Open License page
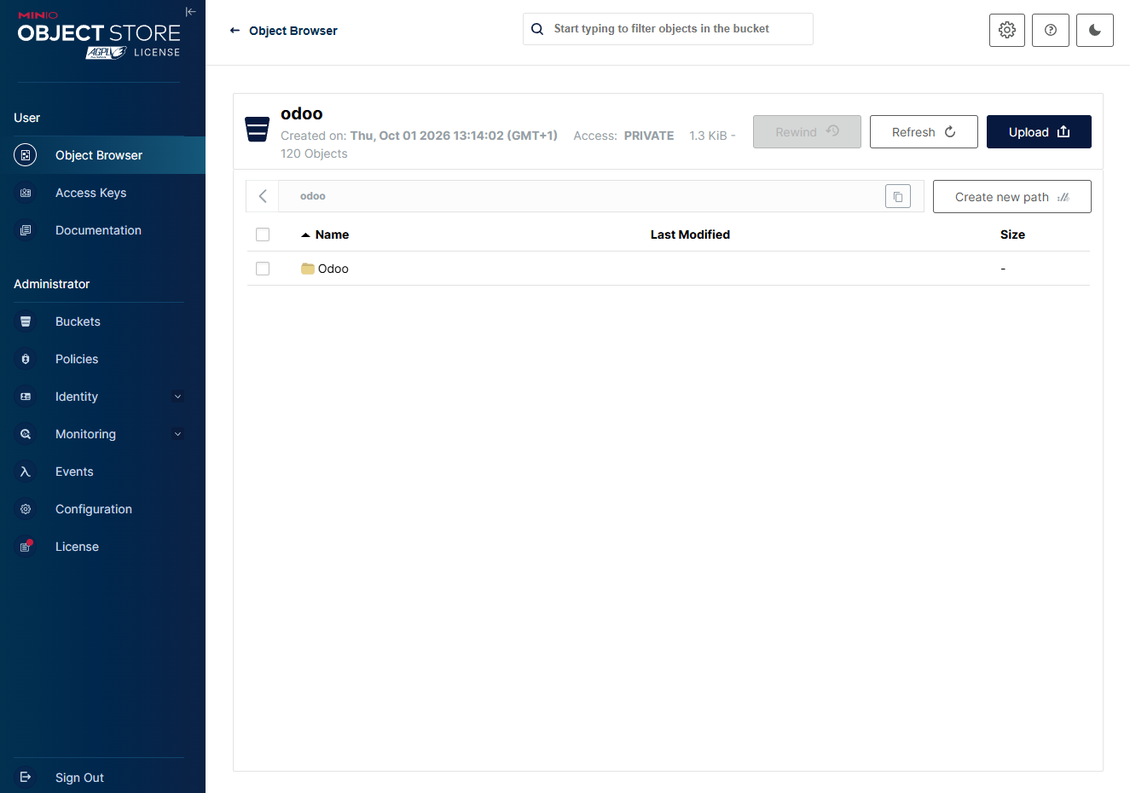 (x=102, y=546)
